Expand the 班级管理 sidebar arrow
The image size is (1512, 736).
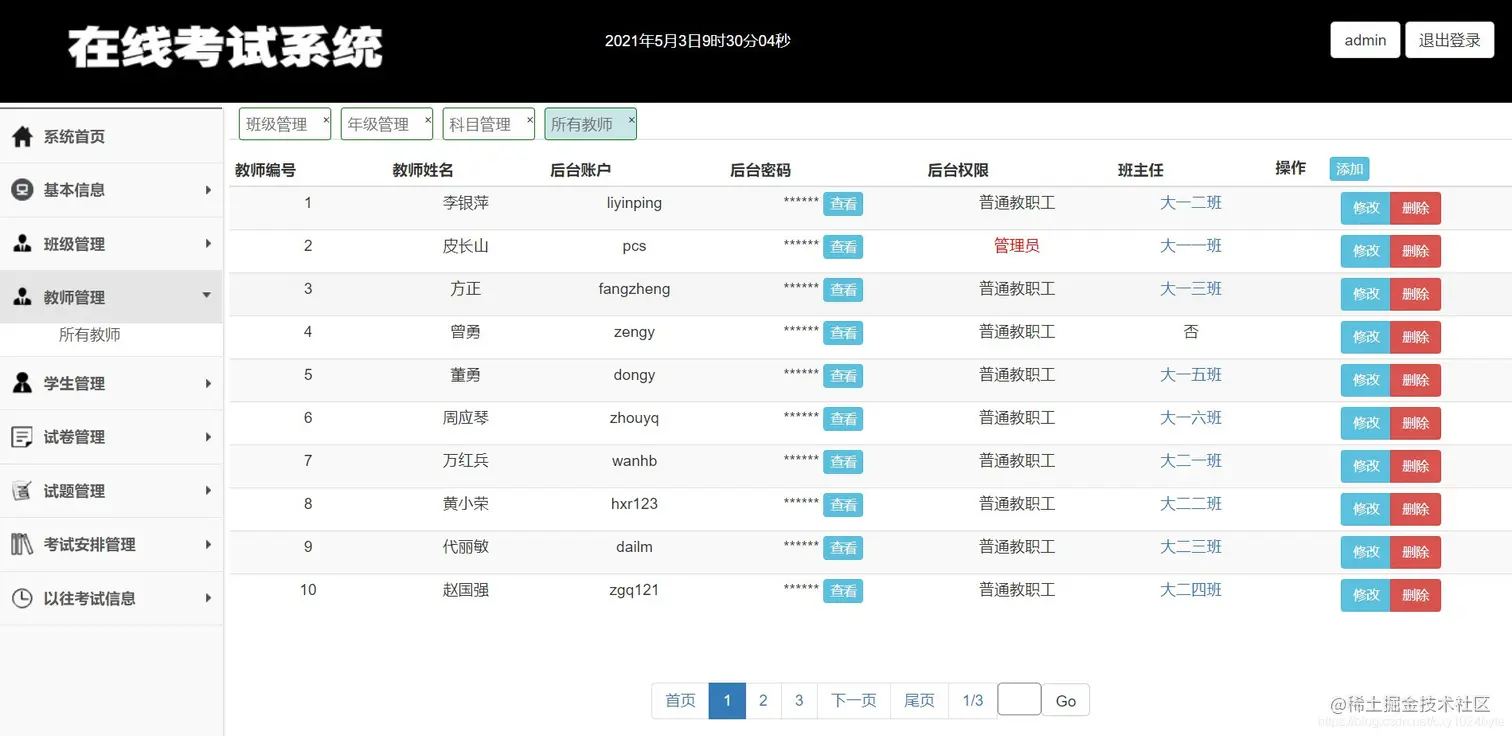(208, 244)
